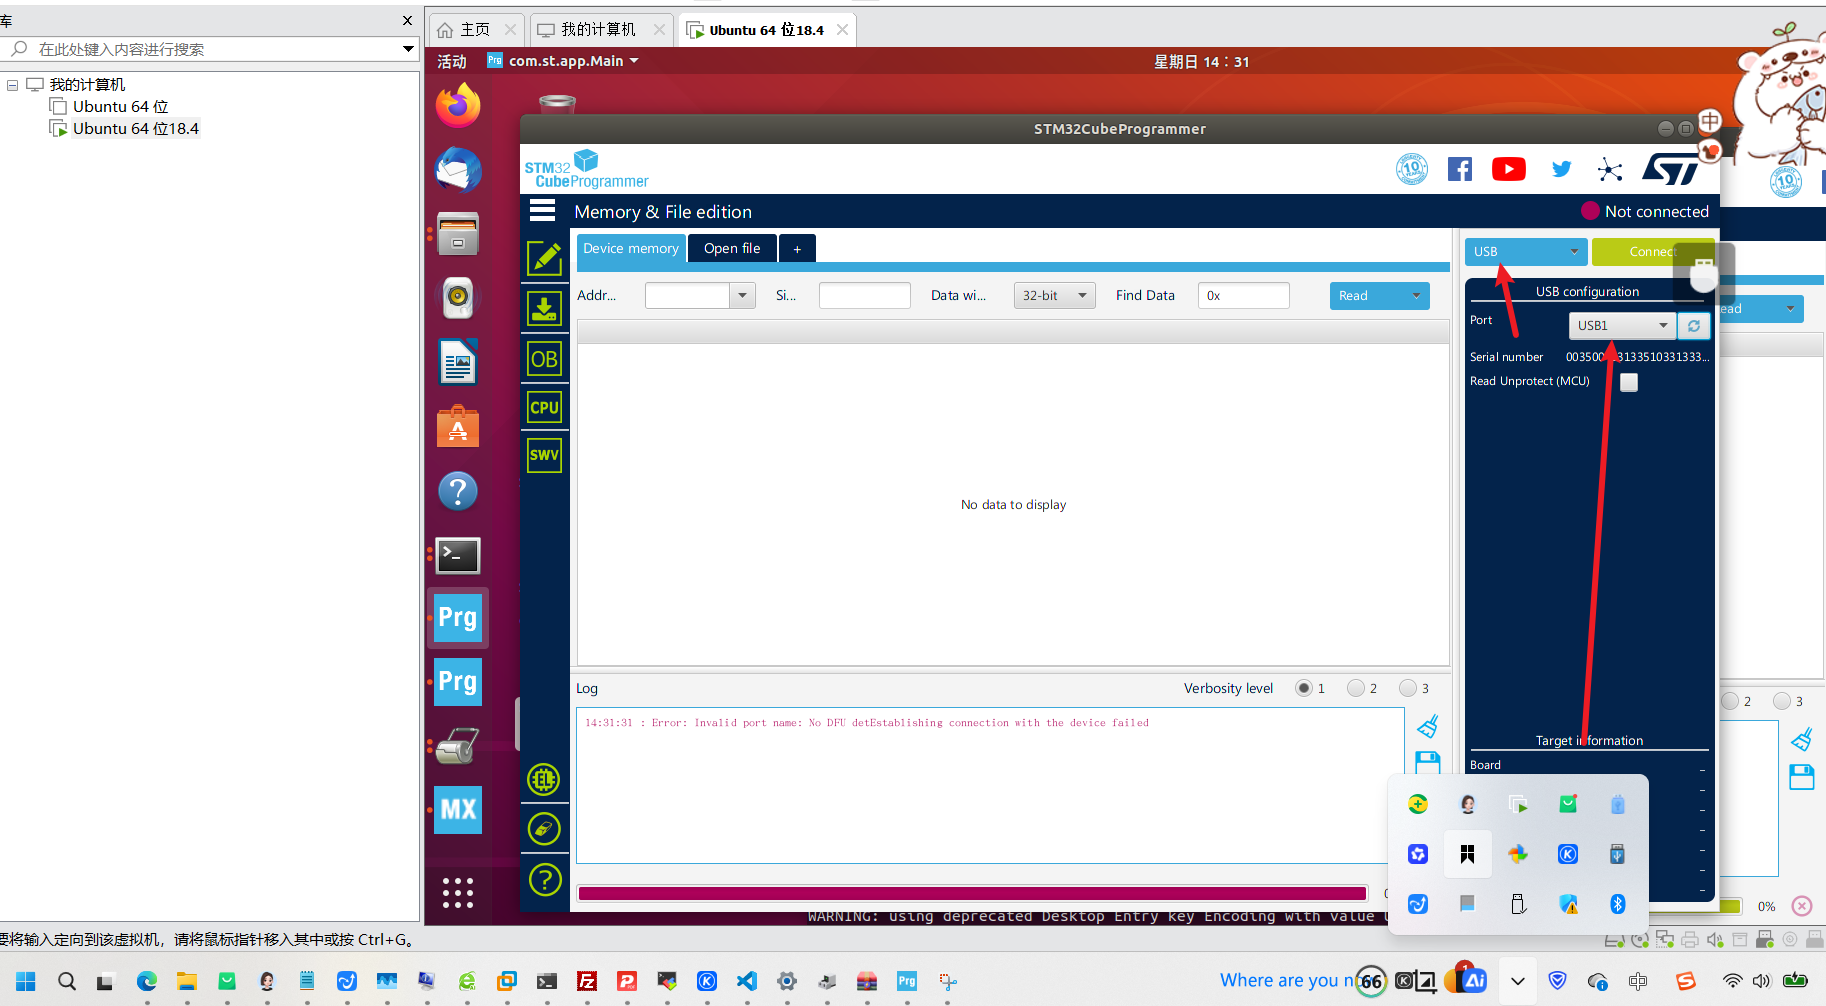The height and width of the screenshot is (1006, 1826).
Task: Open the ST Facebook page icon
Action: pos(1460,170)
